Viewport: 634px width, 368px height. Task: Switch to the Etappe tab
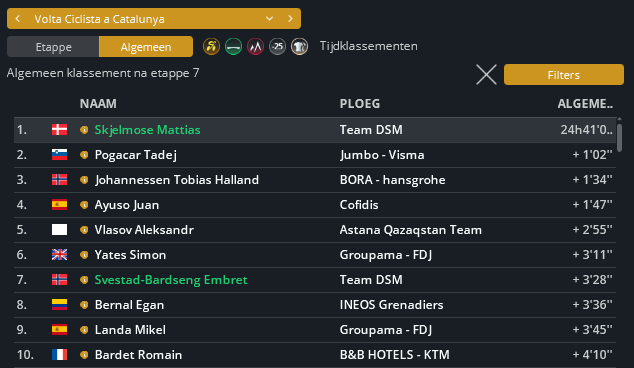[53, 47]
